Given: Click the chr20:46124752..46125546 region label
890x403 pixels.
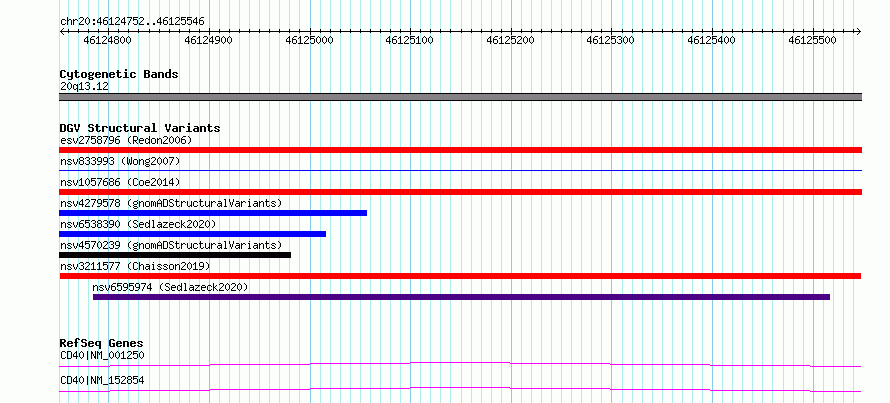Looking at the screenshot, I should 132,22.
